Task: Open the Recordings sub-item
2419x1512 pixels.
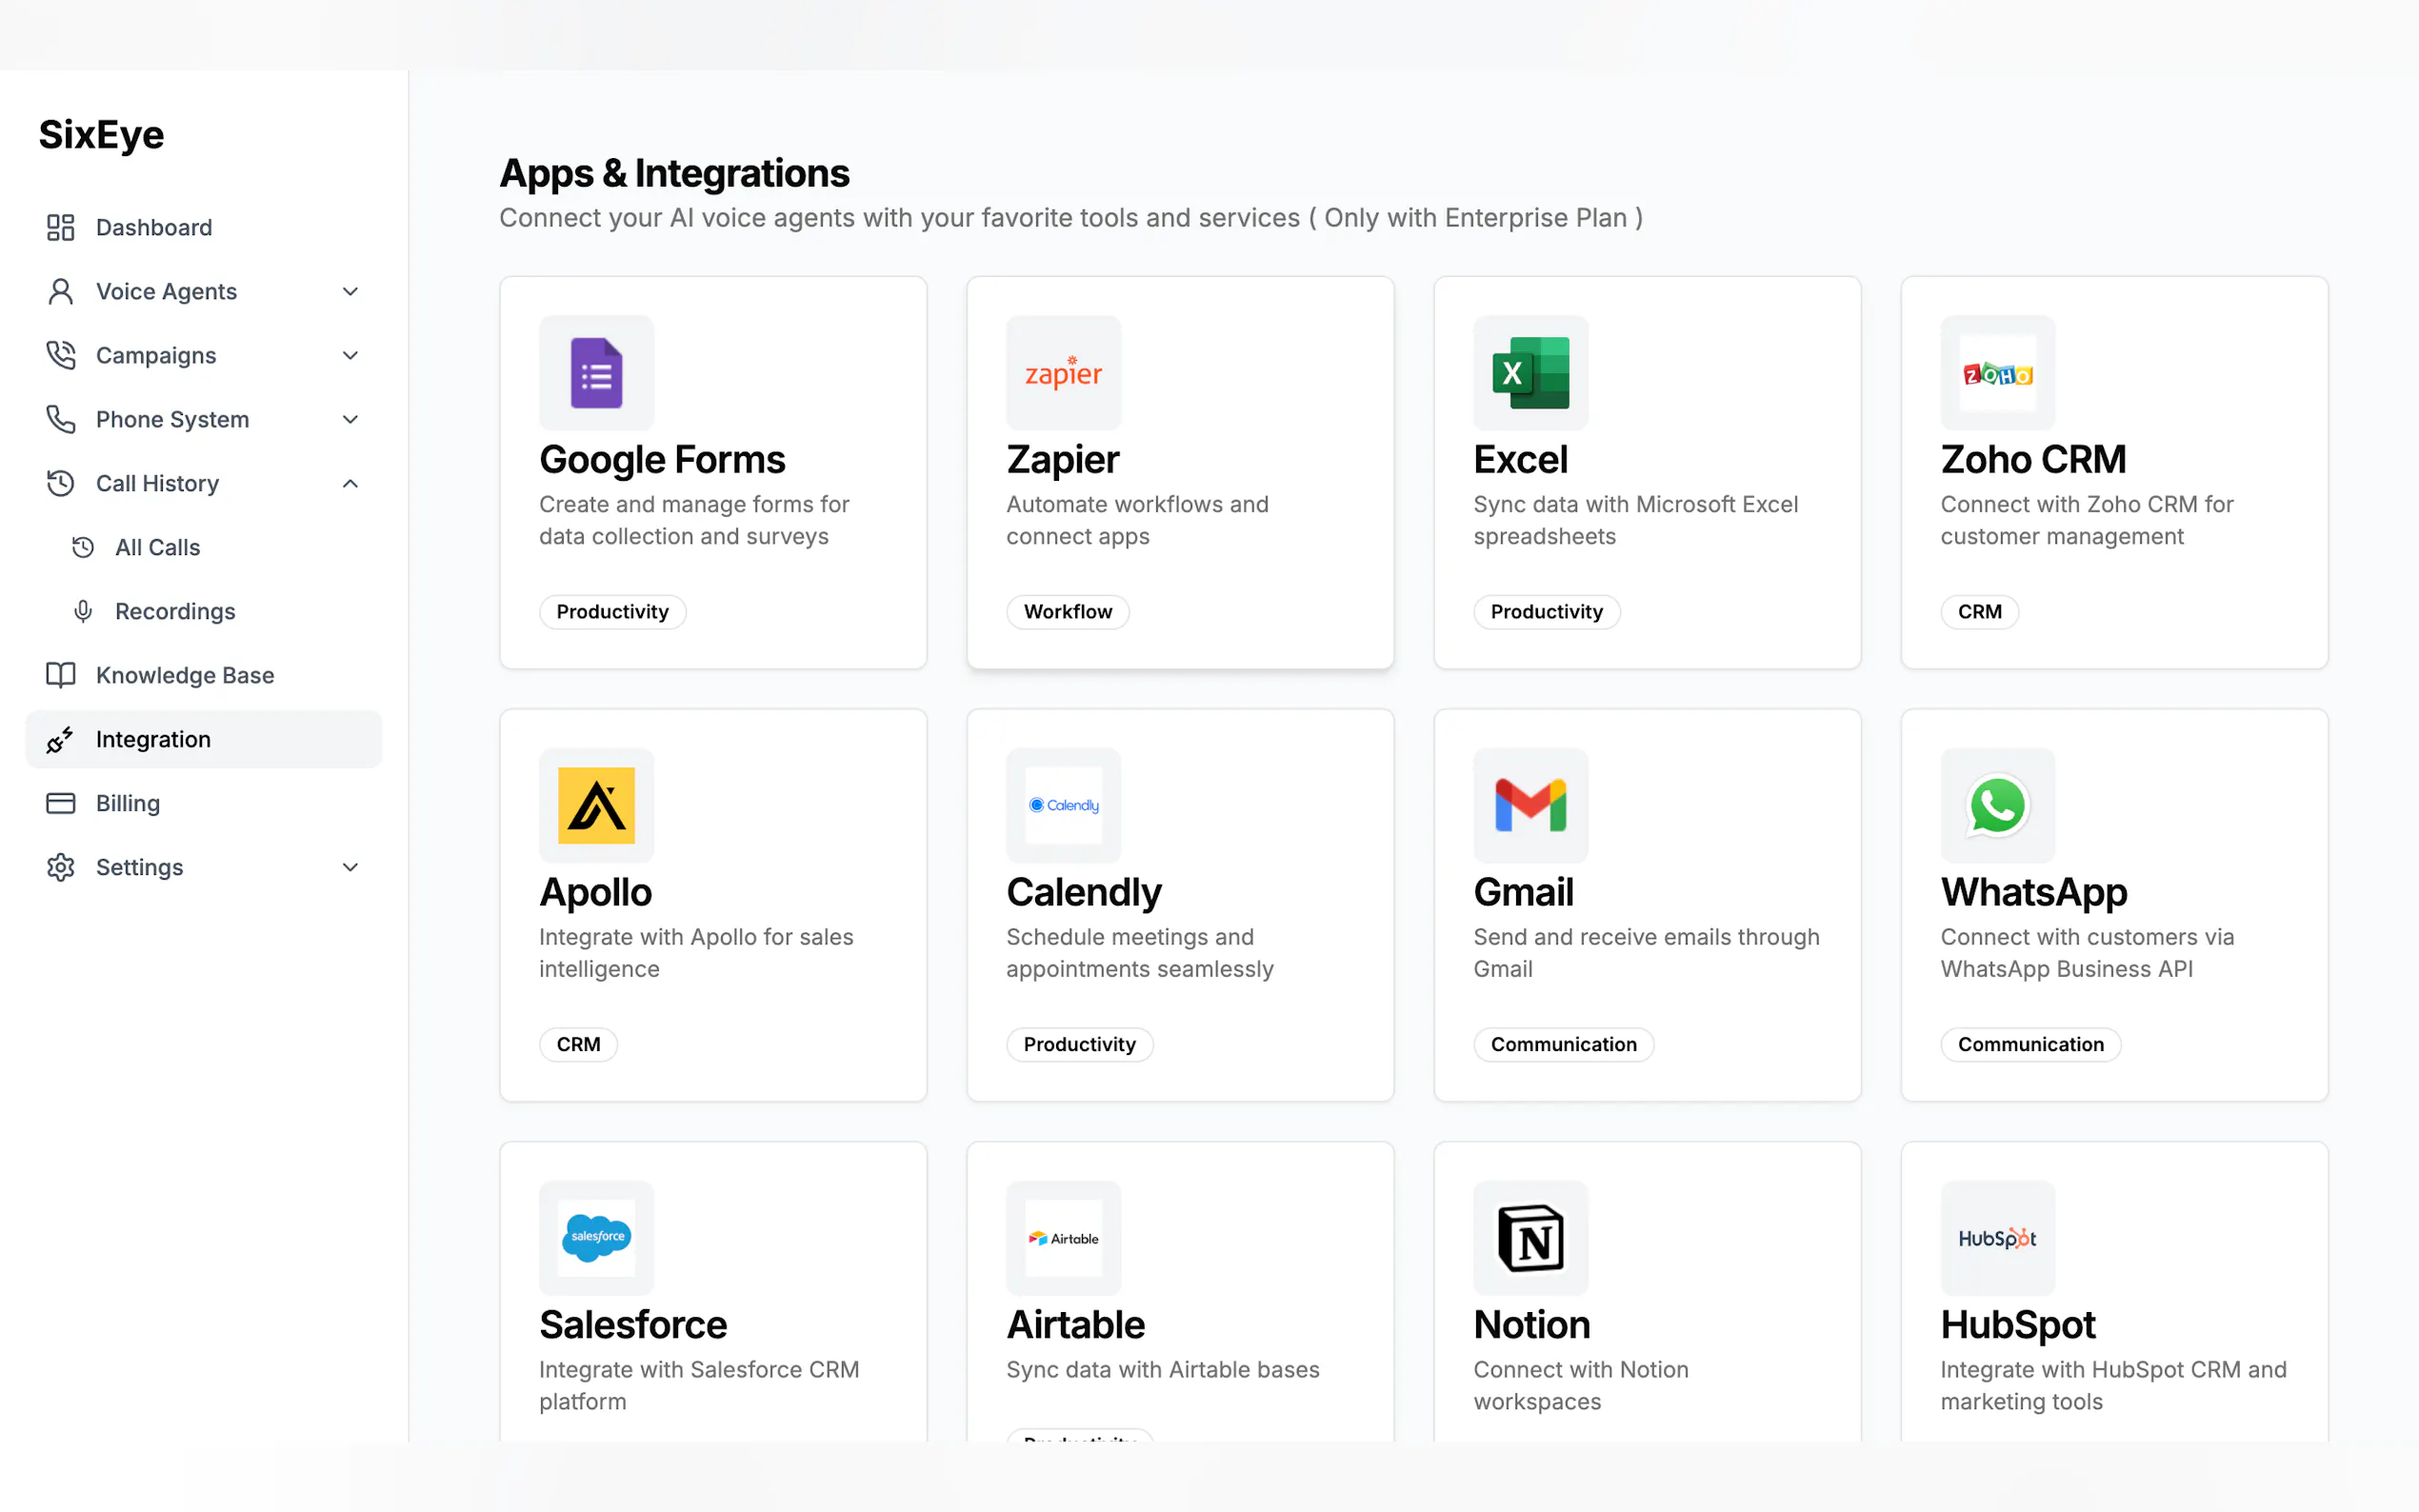Action: pos(175,611)
